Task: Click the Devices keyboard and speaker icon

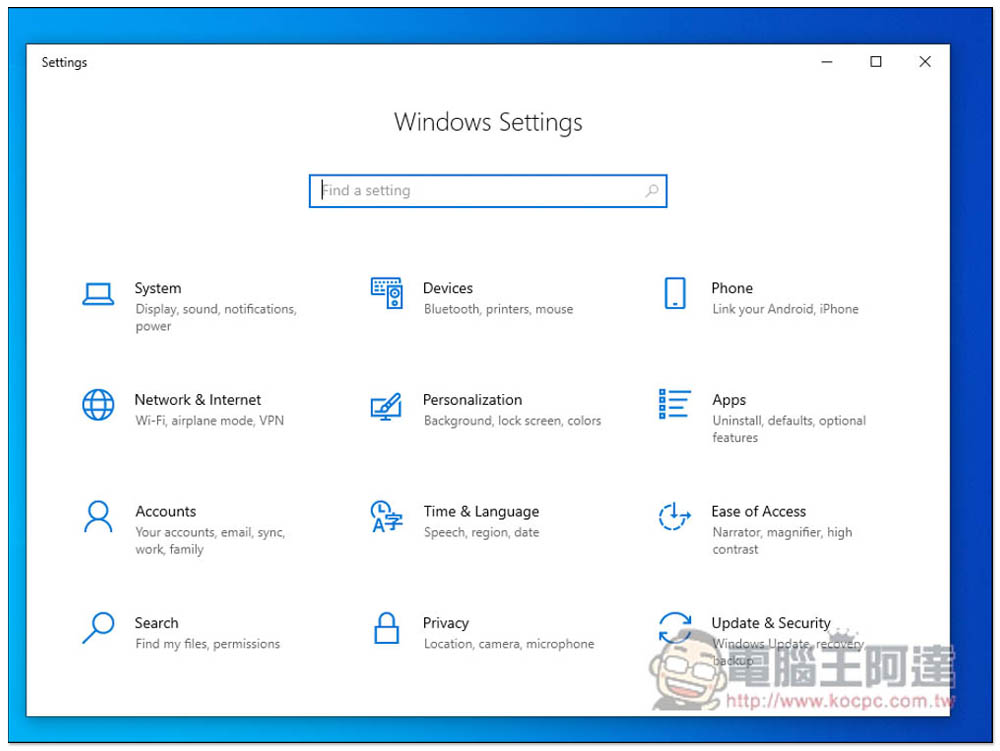Action: [386, 293]
